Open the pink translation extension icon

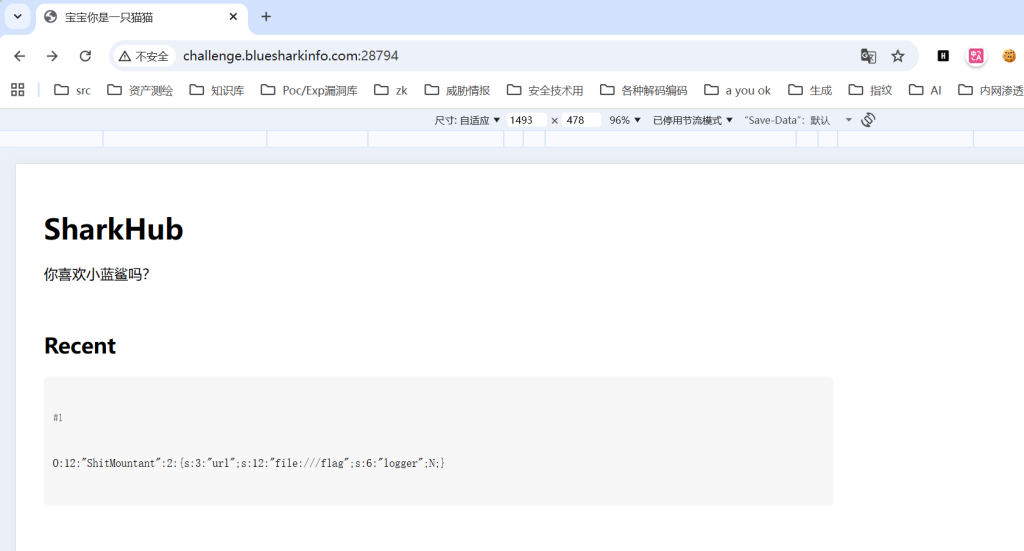pos(976,56)
